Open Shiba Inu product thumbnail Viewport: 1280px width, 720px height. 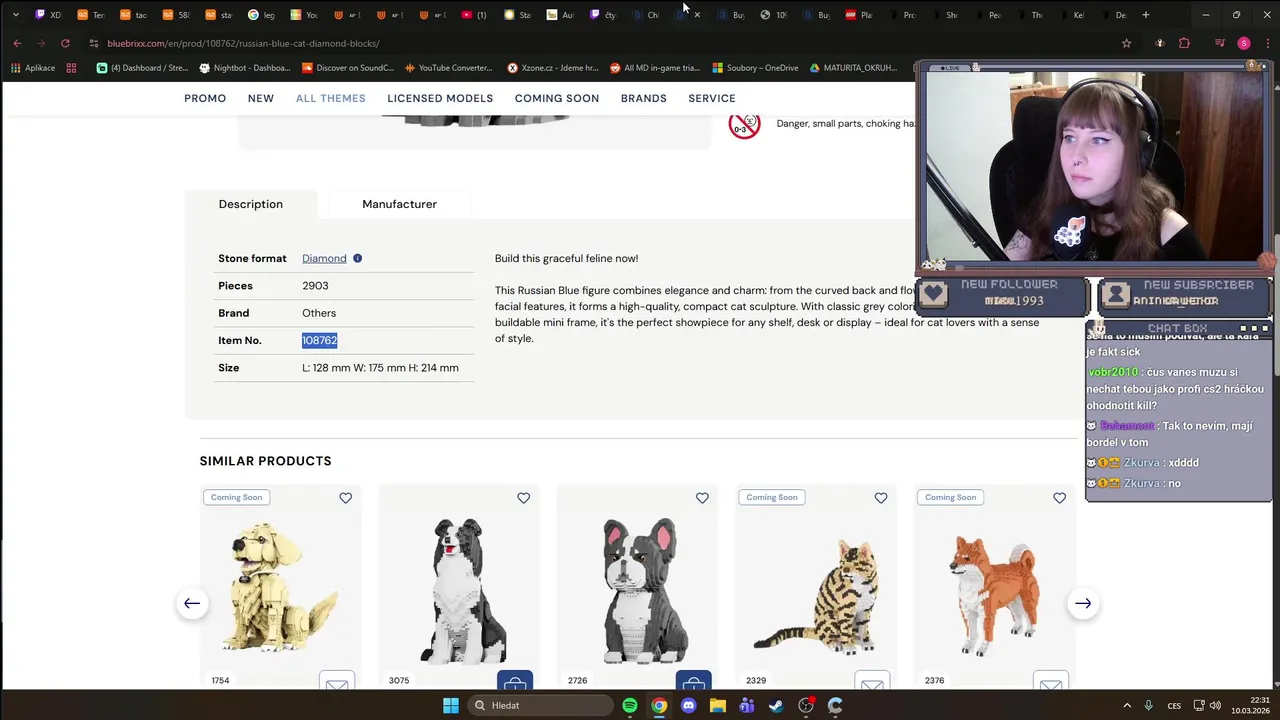tap(994, 597)
